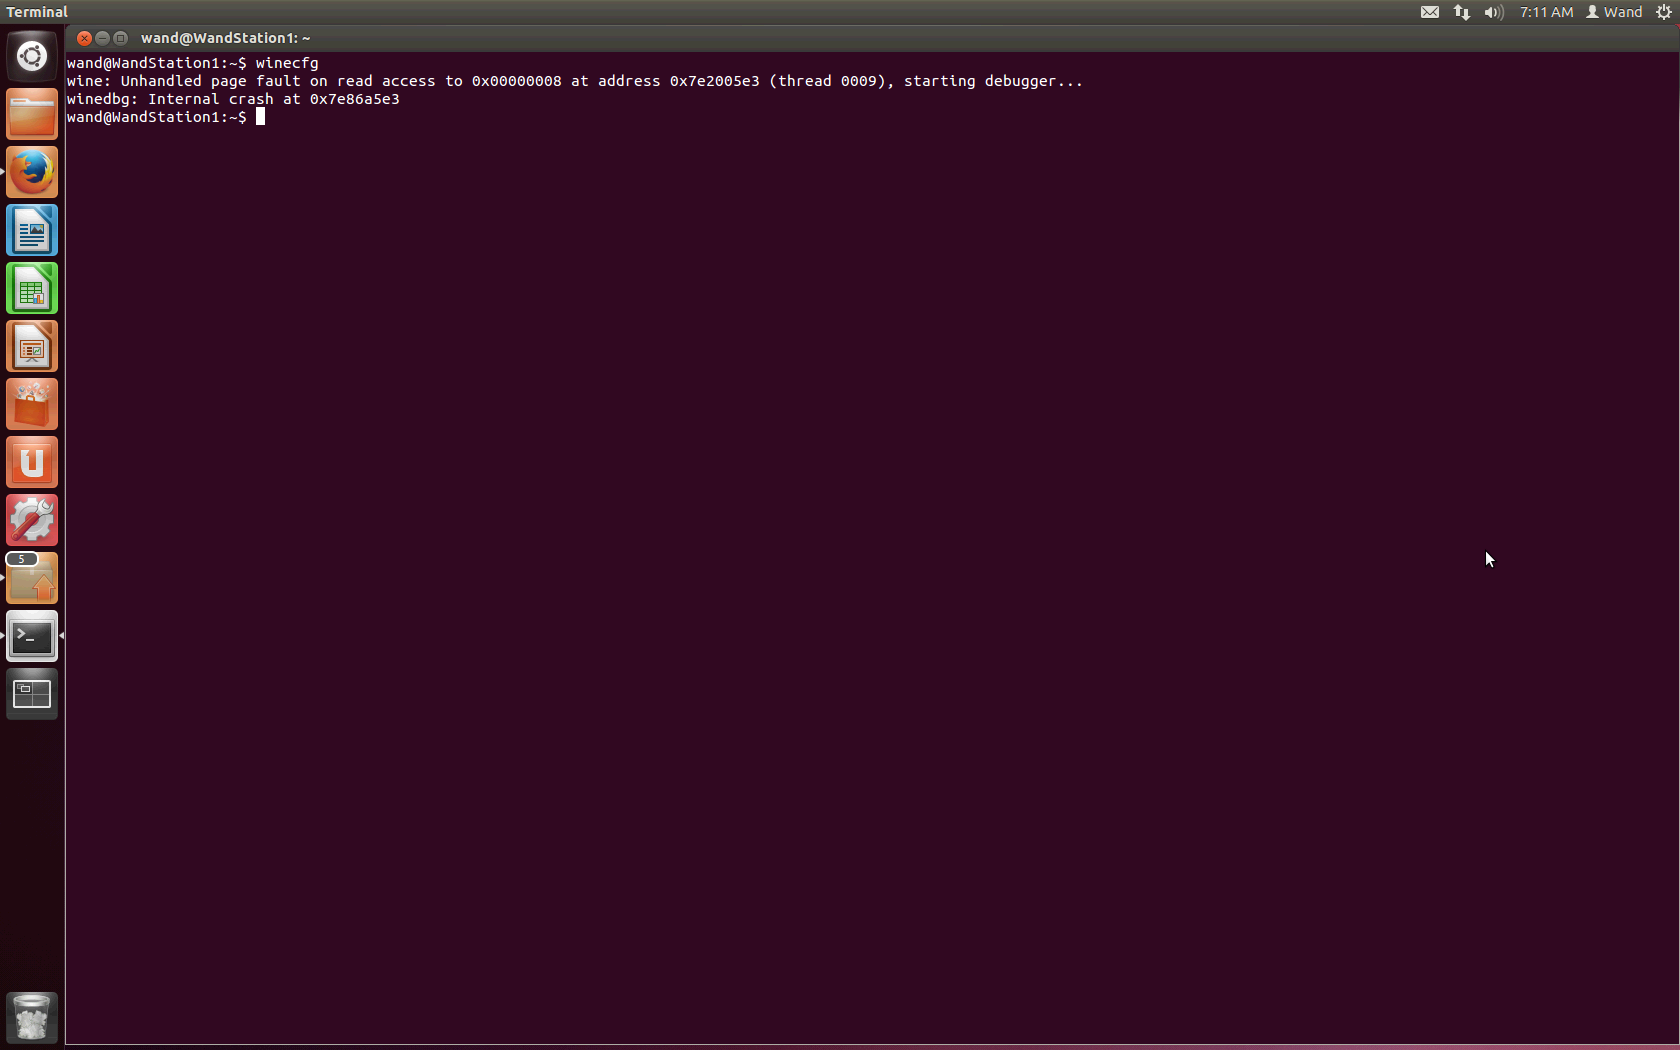The height and width of the screenshot is (1050, 1680).
Task: Click terminal cursor at current prompt
Action: [x=260, y=117]
